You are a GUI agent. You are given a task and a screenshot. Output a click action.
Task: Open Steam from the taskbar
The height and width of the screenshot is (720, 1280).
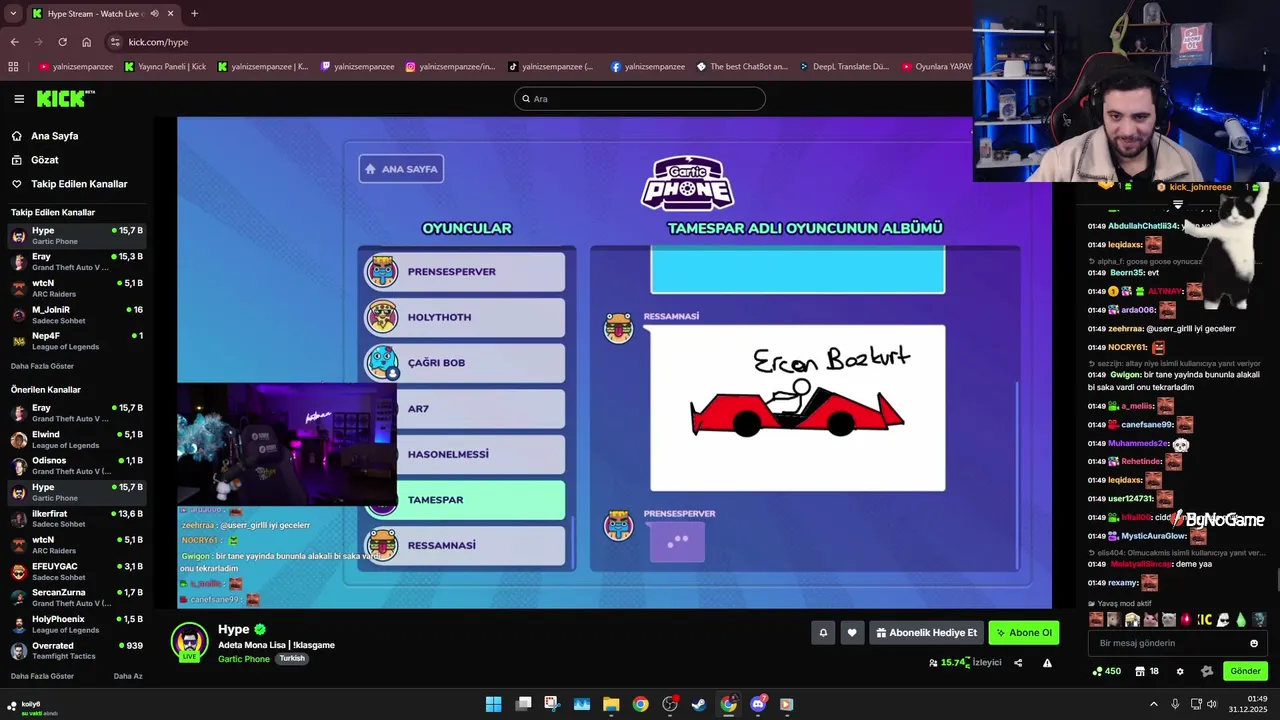pos(699,704)
